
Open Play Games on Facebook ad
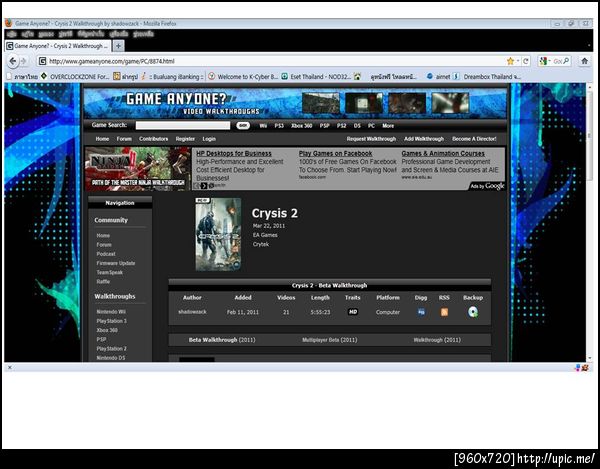click(x=335, y=153)
